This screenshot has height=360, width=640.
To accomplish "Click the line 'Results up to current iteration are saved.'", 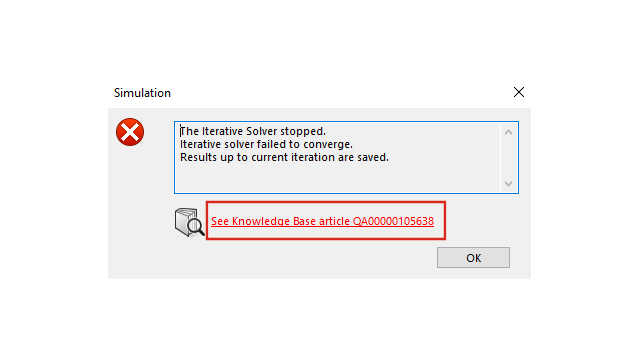I will click(284, 158).
